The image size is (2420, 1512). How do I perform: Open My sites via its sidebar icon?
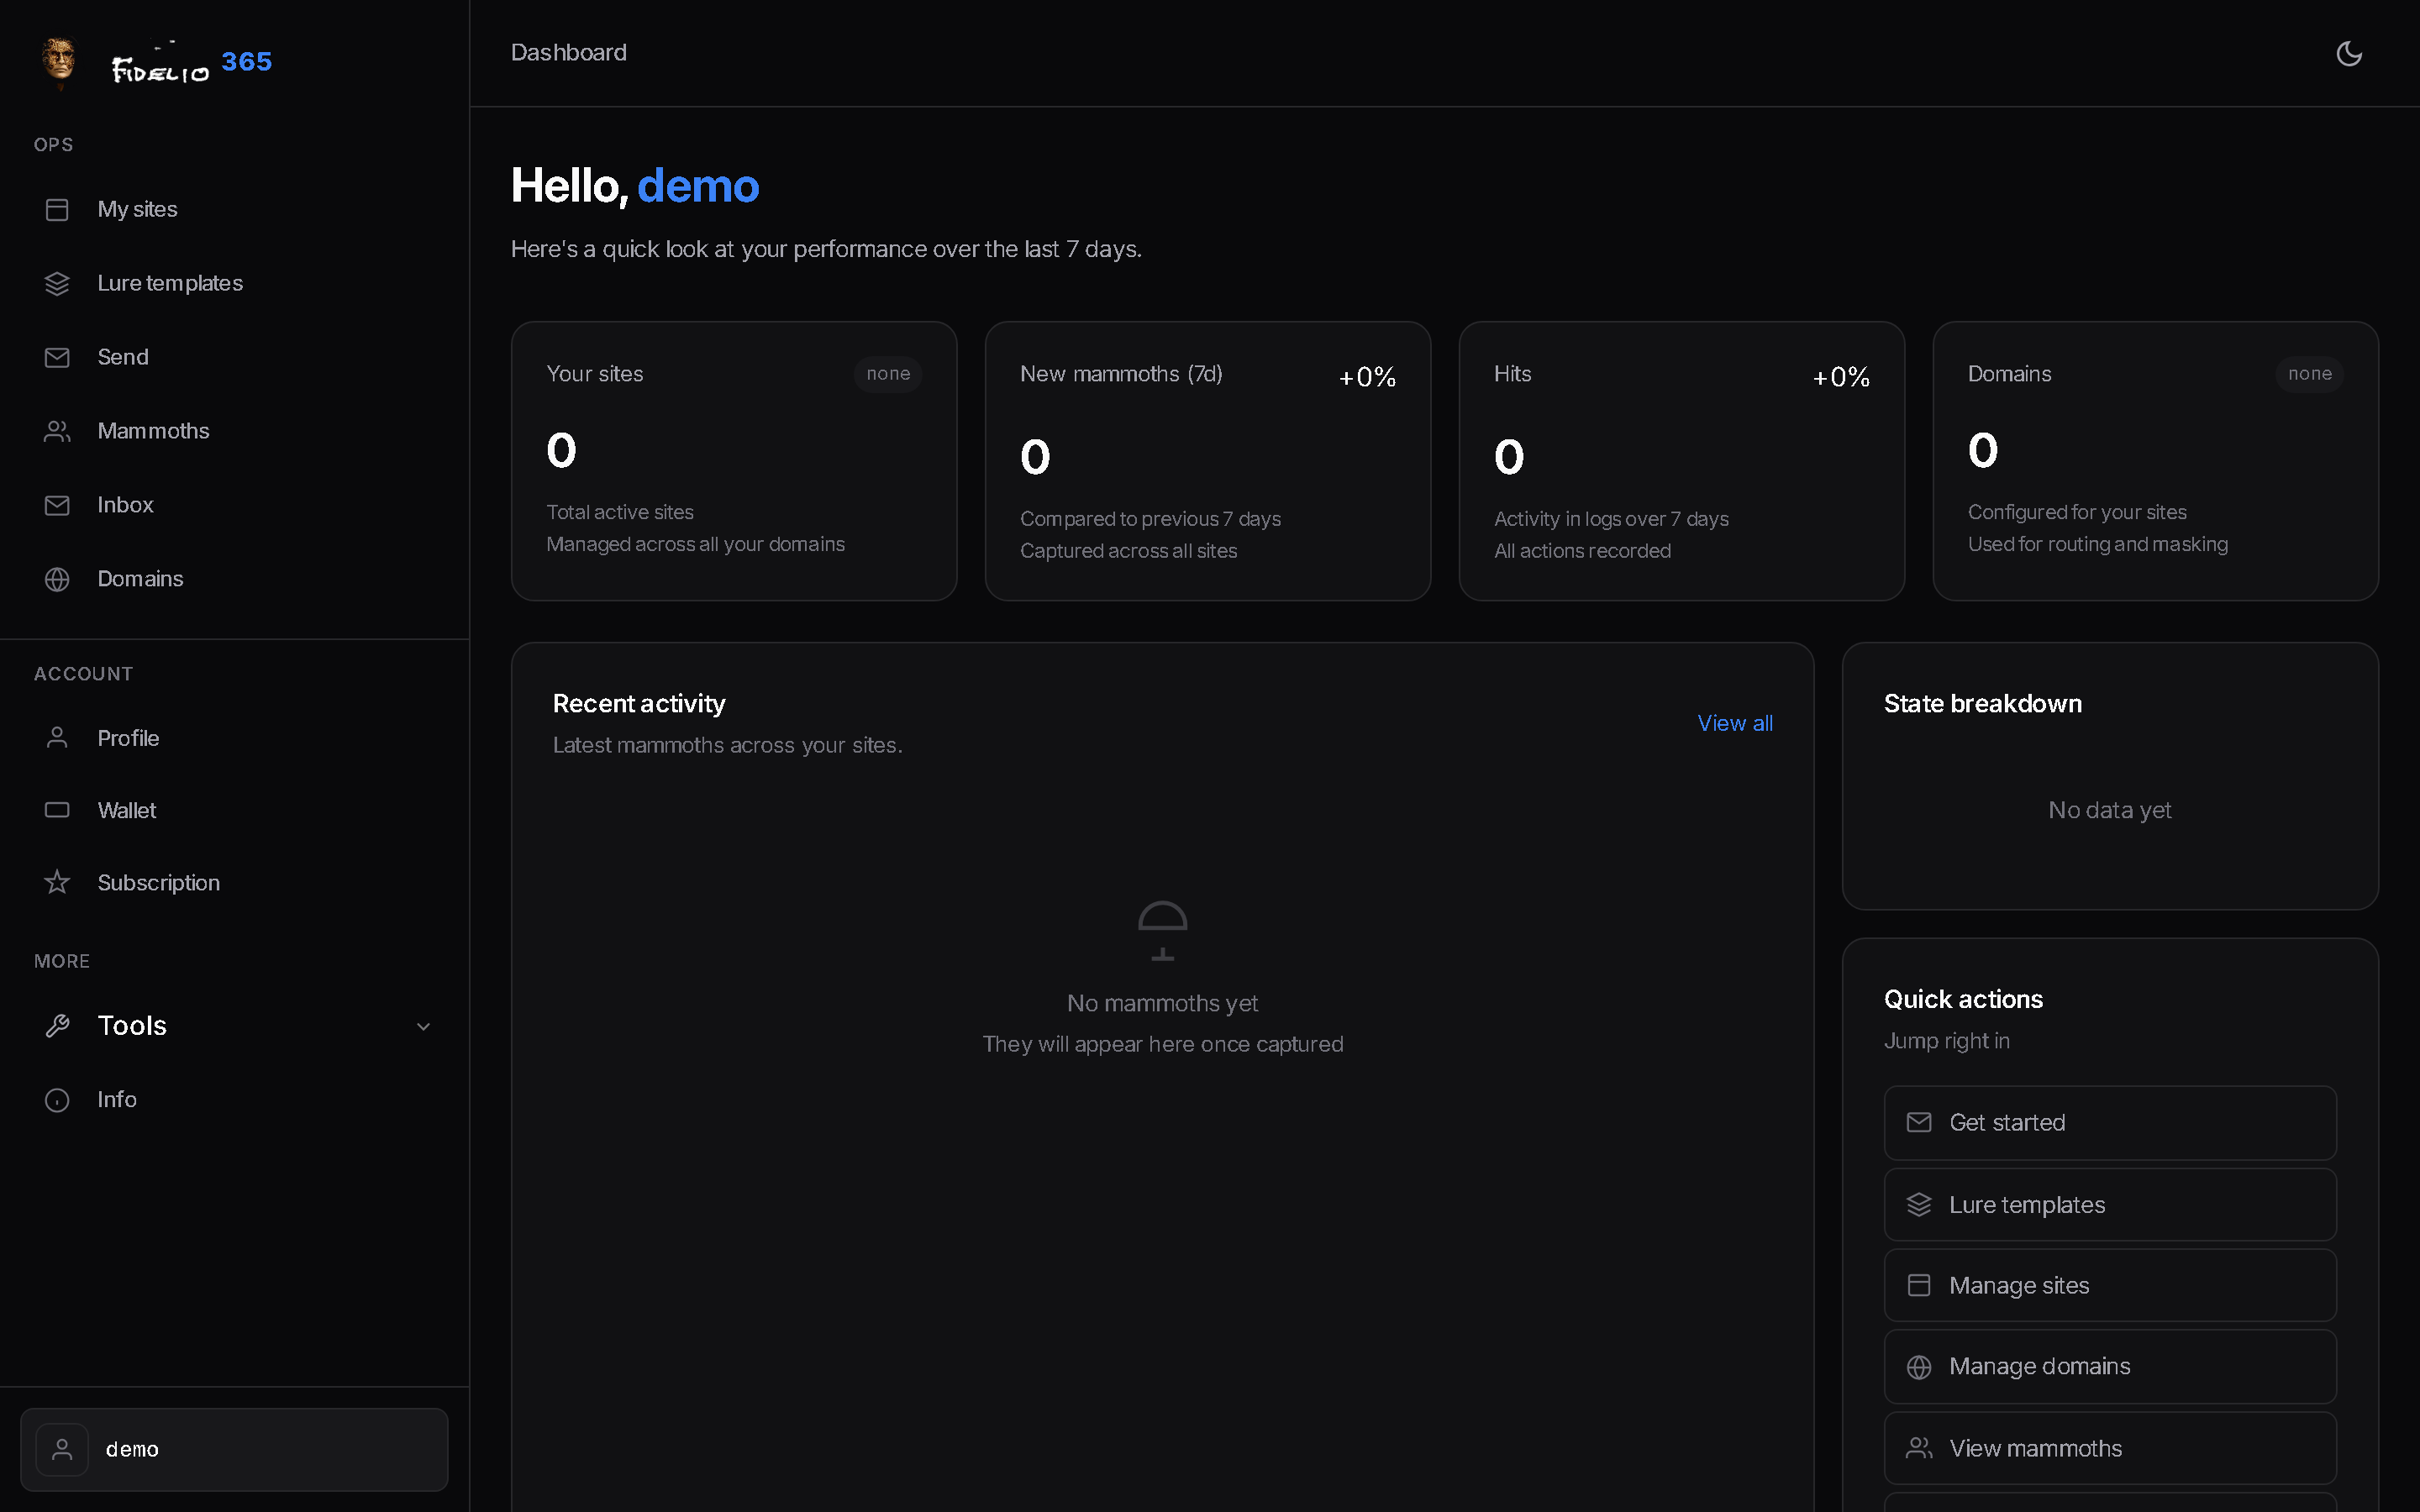point(57,209)
